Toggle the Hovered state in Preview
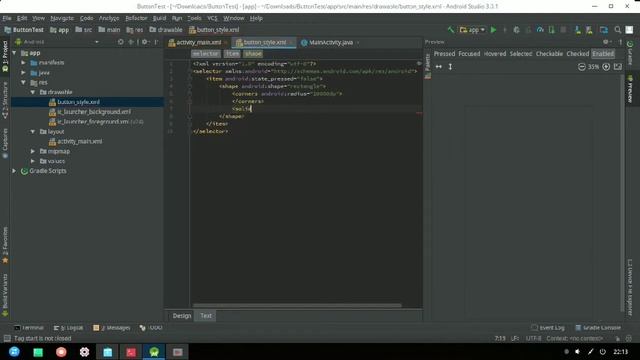The height and width of the screenshot is (360, 640). tap(495, 54)
